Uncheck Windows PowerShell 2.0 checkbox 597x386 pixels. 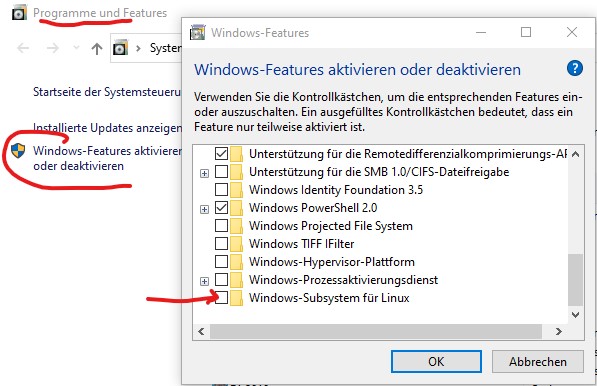click(222, 207)
